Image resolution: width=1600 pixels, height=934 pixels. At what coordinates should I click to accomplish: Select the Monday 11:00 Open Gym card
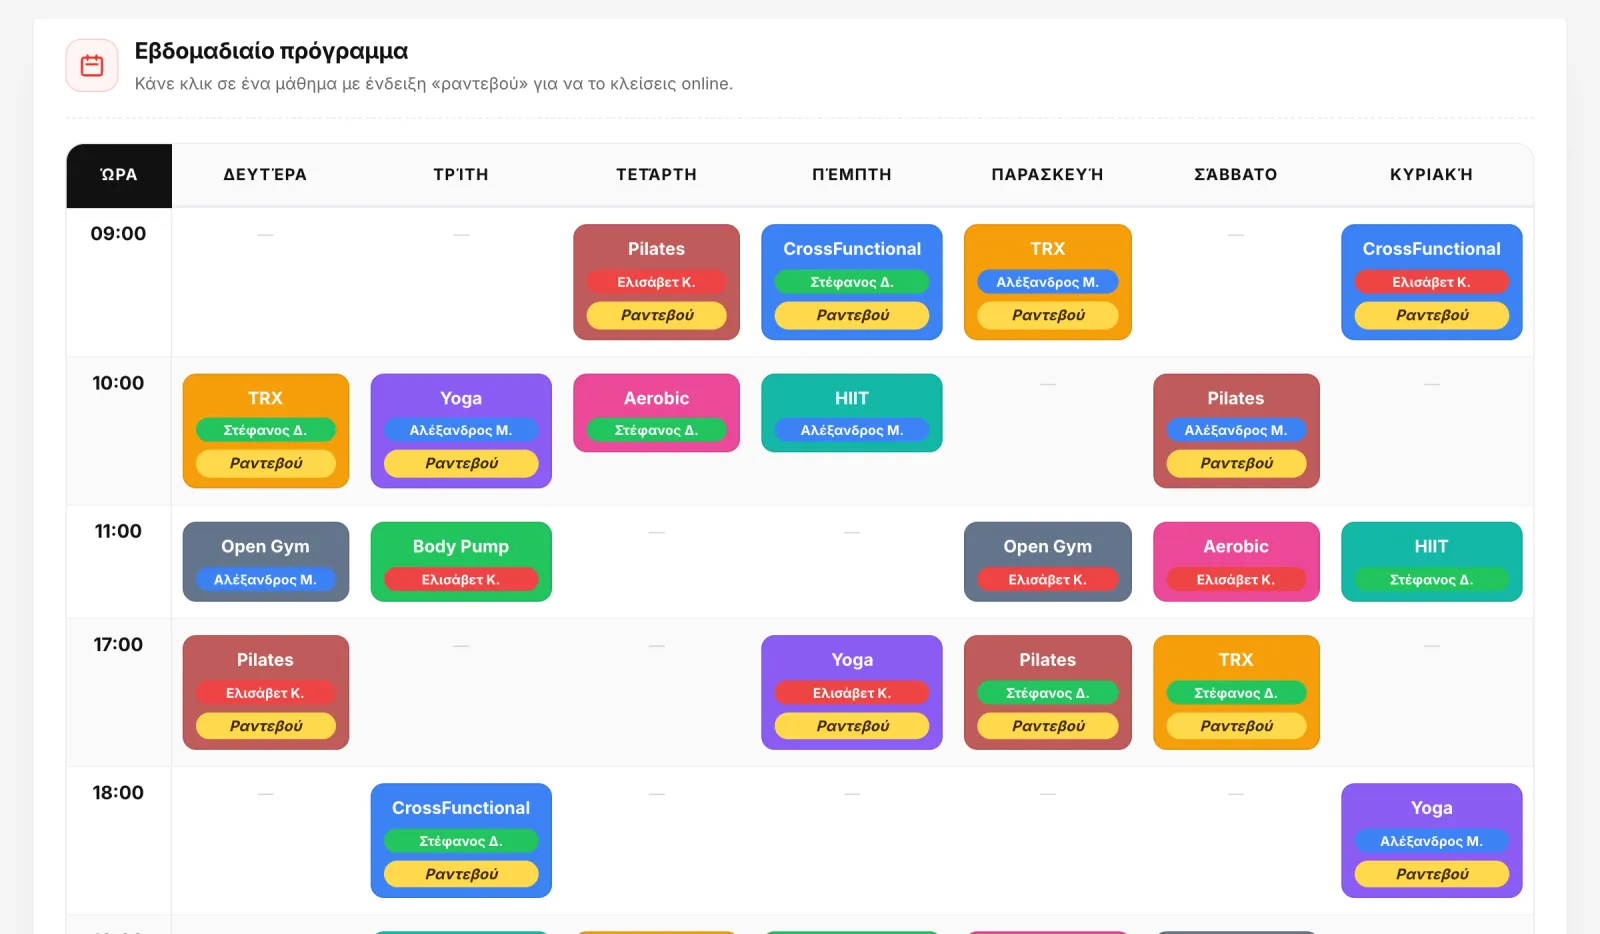(x=266, y=562)
